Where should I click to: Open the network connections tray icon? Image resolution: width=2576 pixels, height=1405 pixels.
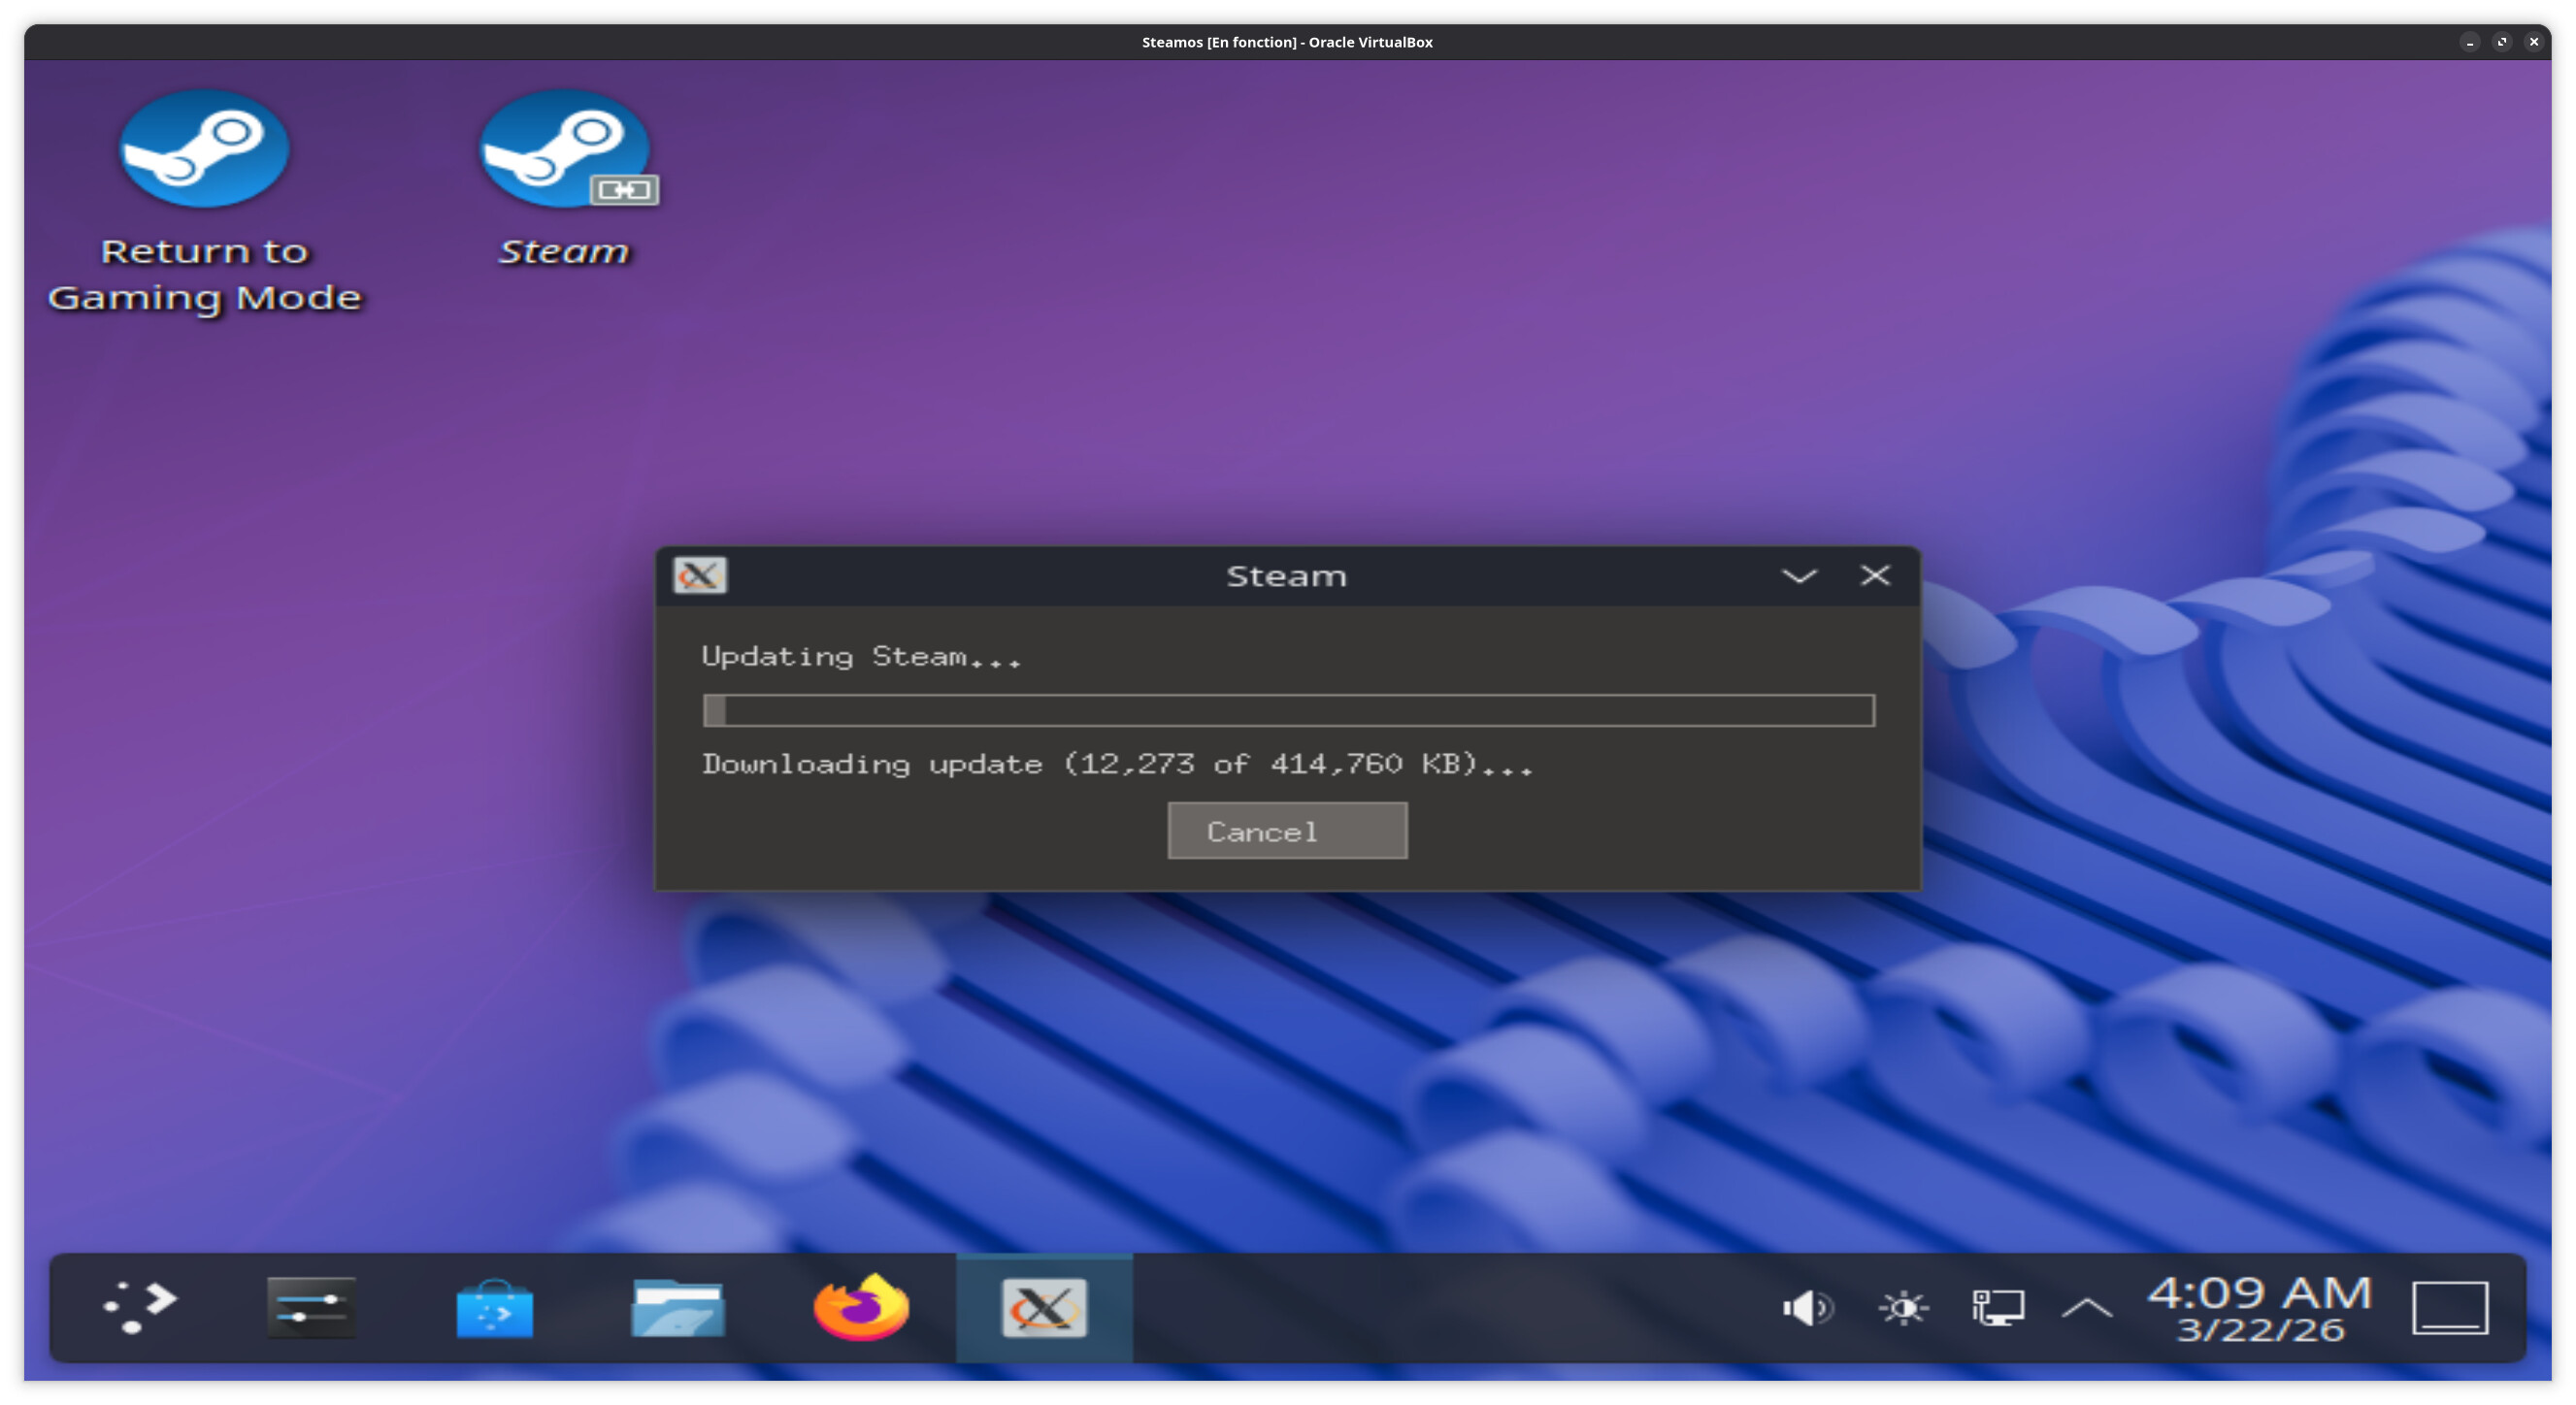pyautogui.click(x=1997, y=1307)
